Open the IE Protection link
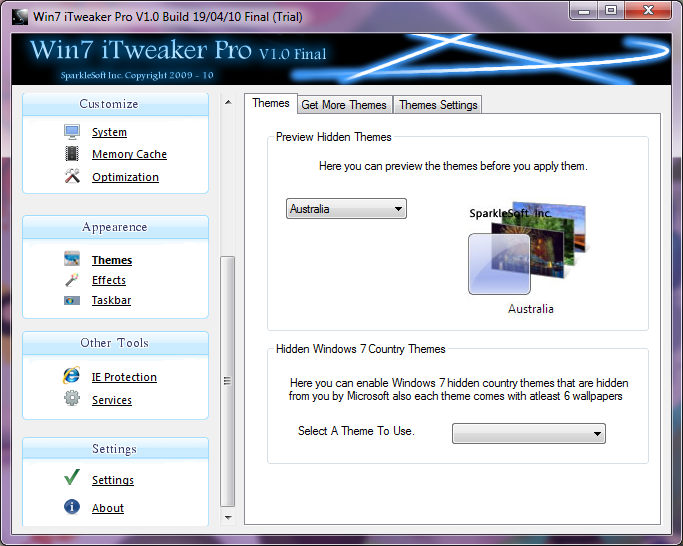 pos(124,377)
